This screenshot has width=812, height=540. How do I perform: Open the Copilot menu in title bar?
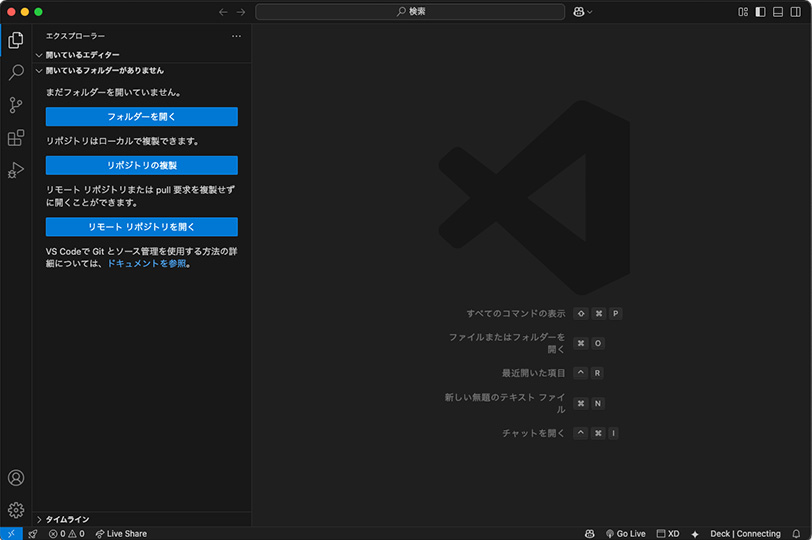(x=583, y=12)
